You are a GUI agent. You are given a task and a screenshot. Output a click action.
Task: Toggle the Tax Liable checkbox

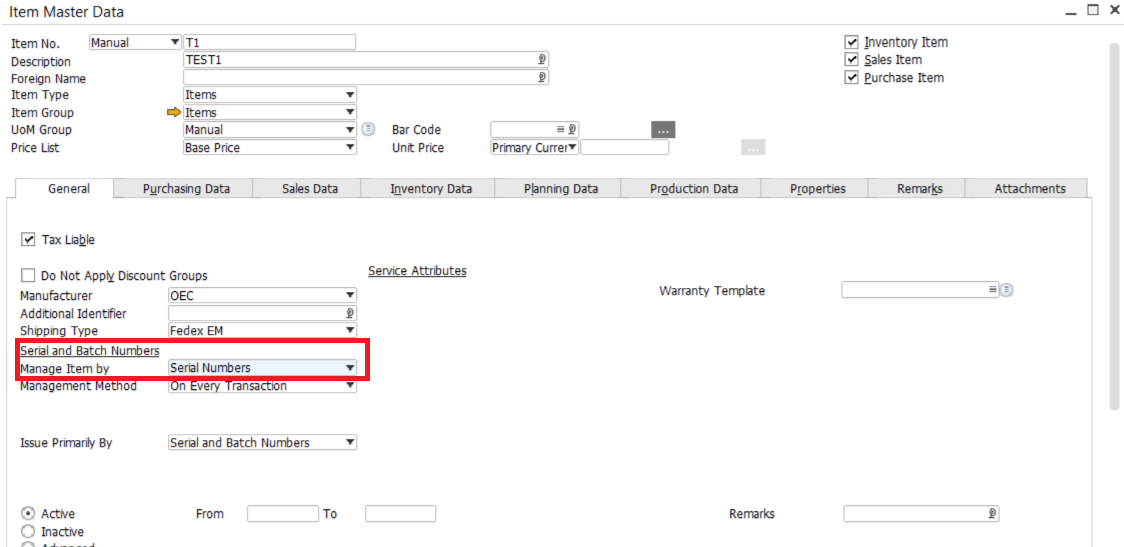tap(28, 240)
